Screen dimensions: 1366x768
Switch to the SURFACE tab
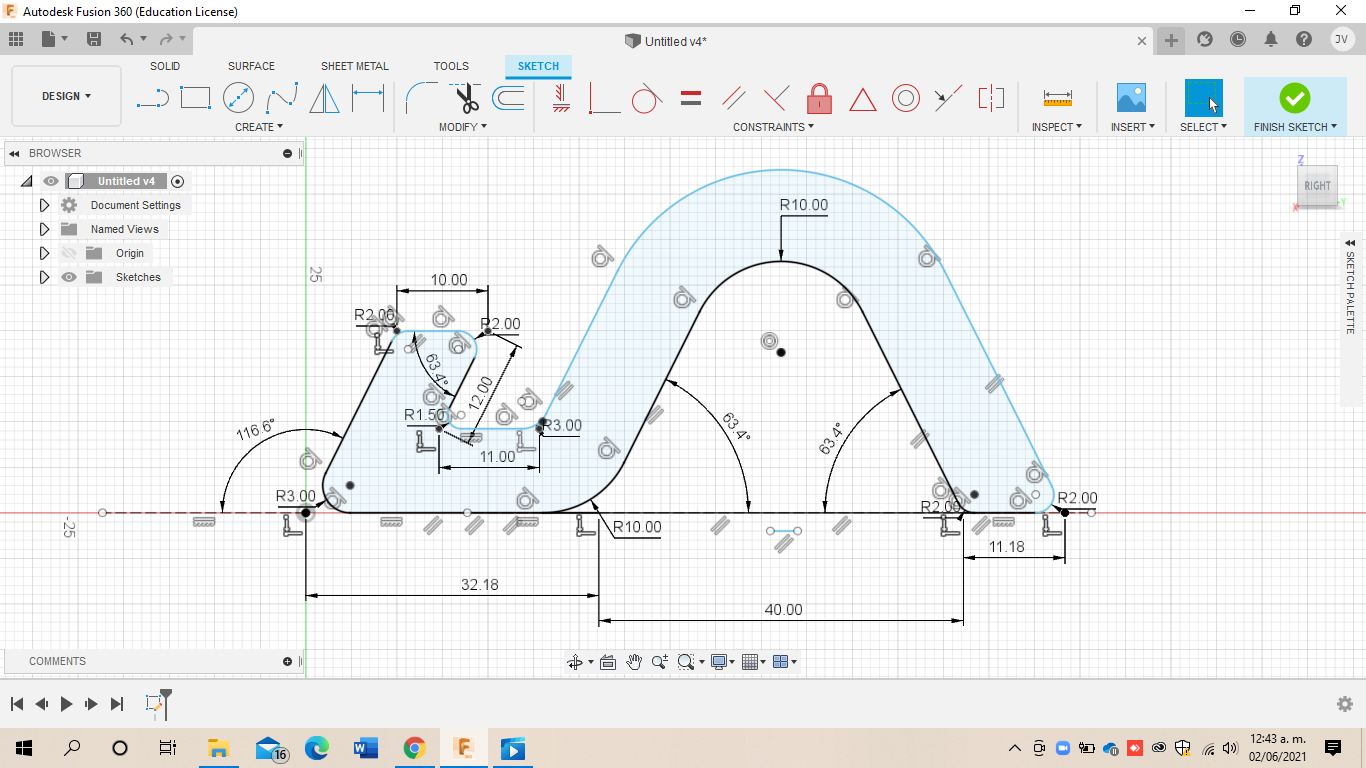click(x=251, y=66)
